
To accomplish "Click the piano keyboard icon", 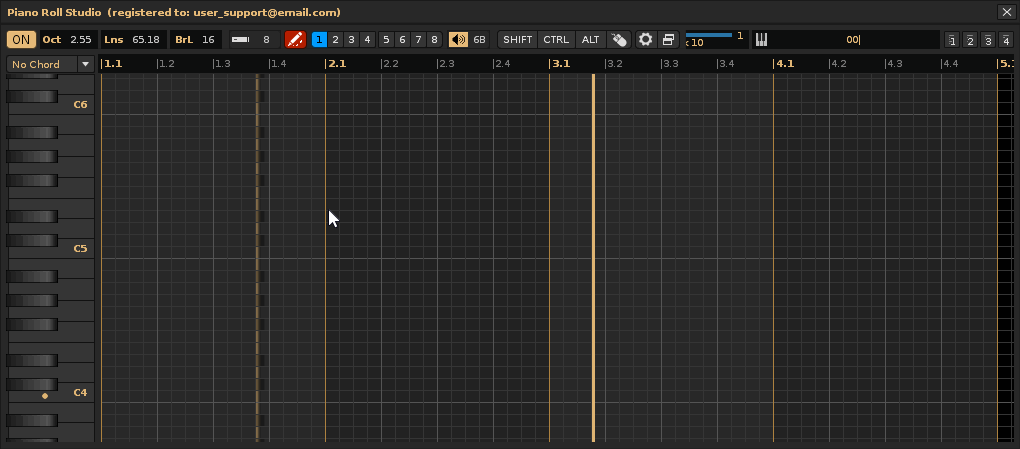I will (761, 40).
